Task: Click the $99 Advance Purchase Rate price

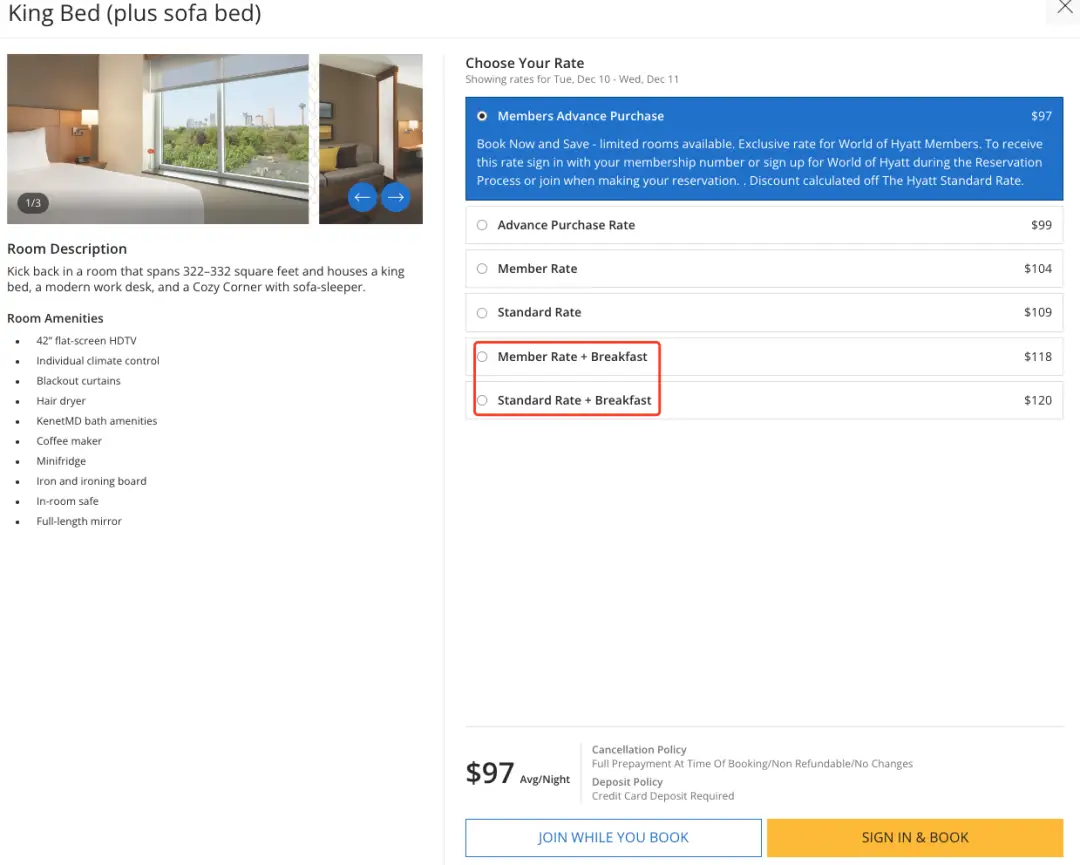Action: pyautogui.click(x=1041, y=225)
